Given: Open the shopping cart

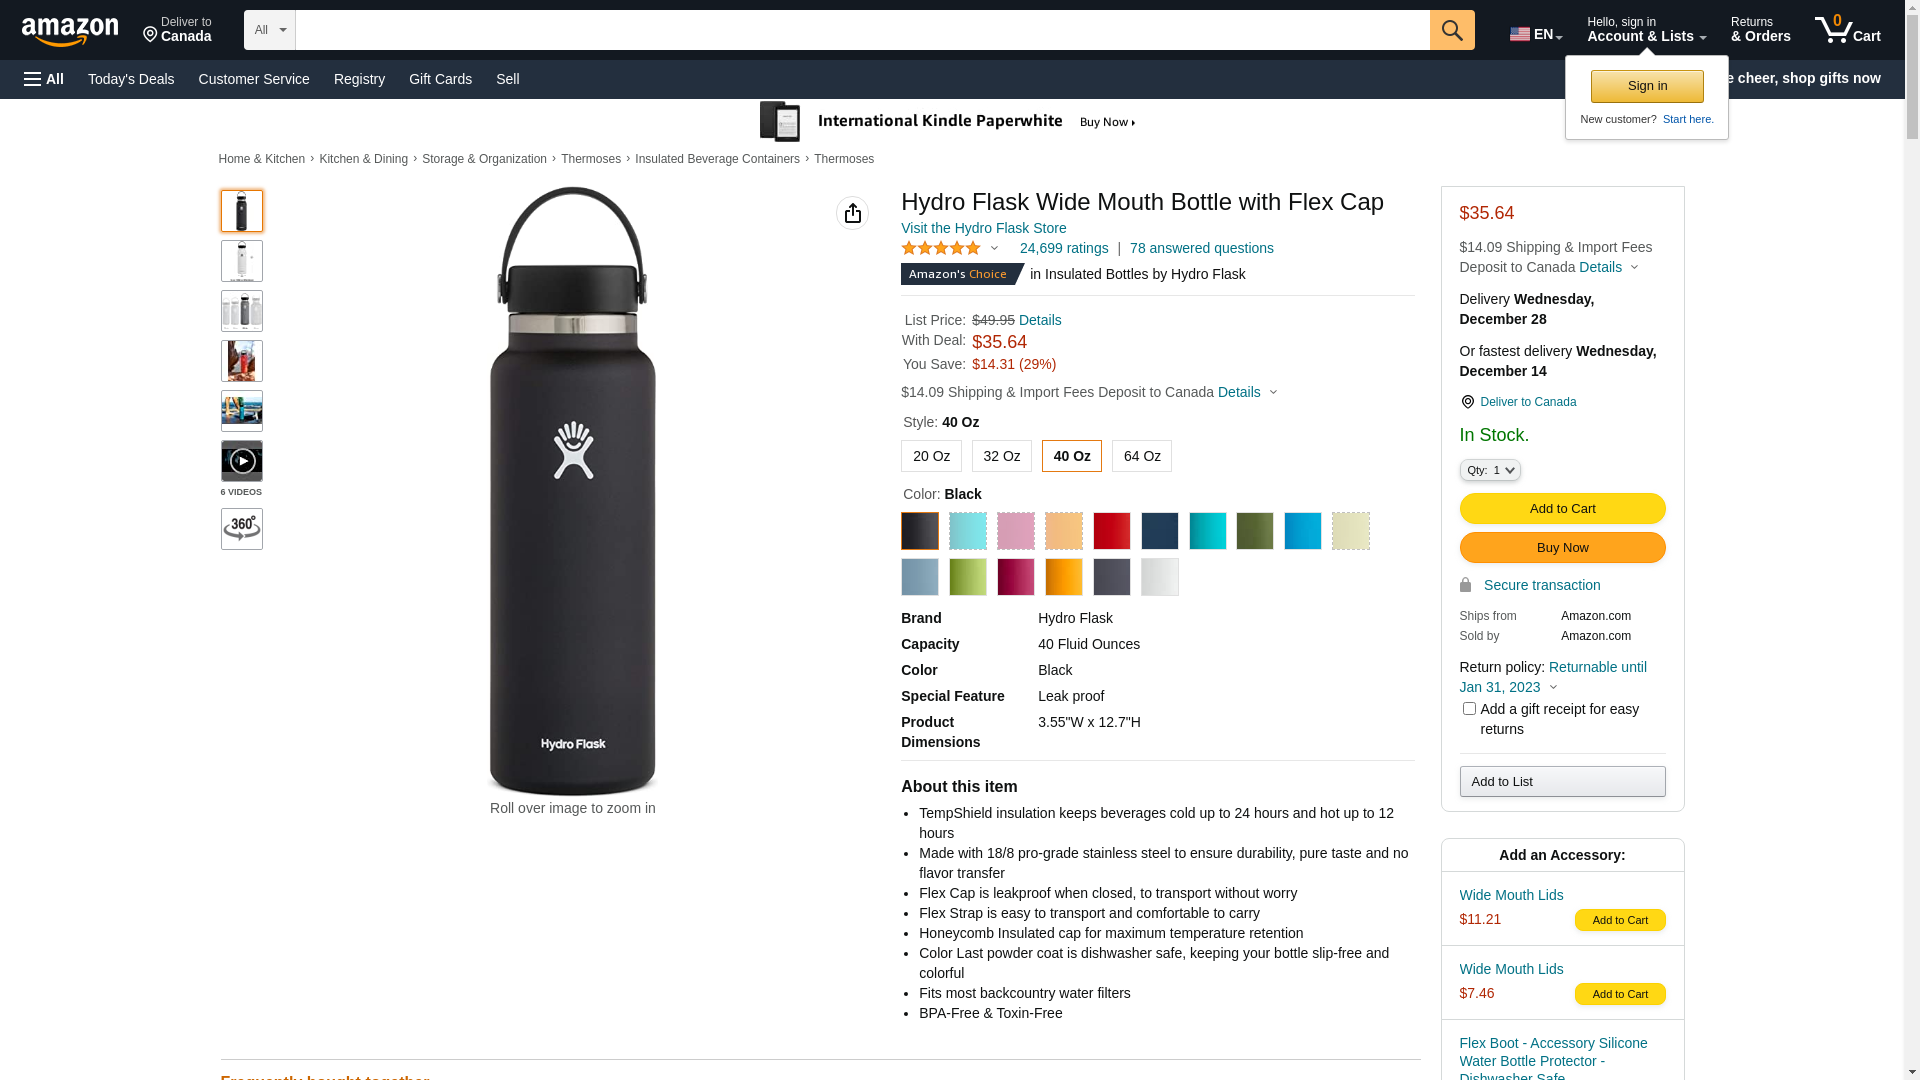Looking at the screenshot, I should click(x=1847, y=30).
